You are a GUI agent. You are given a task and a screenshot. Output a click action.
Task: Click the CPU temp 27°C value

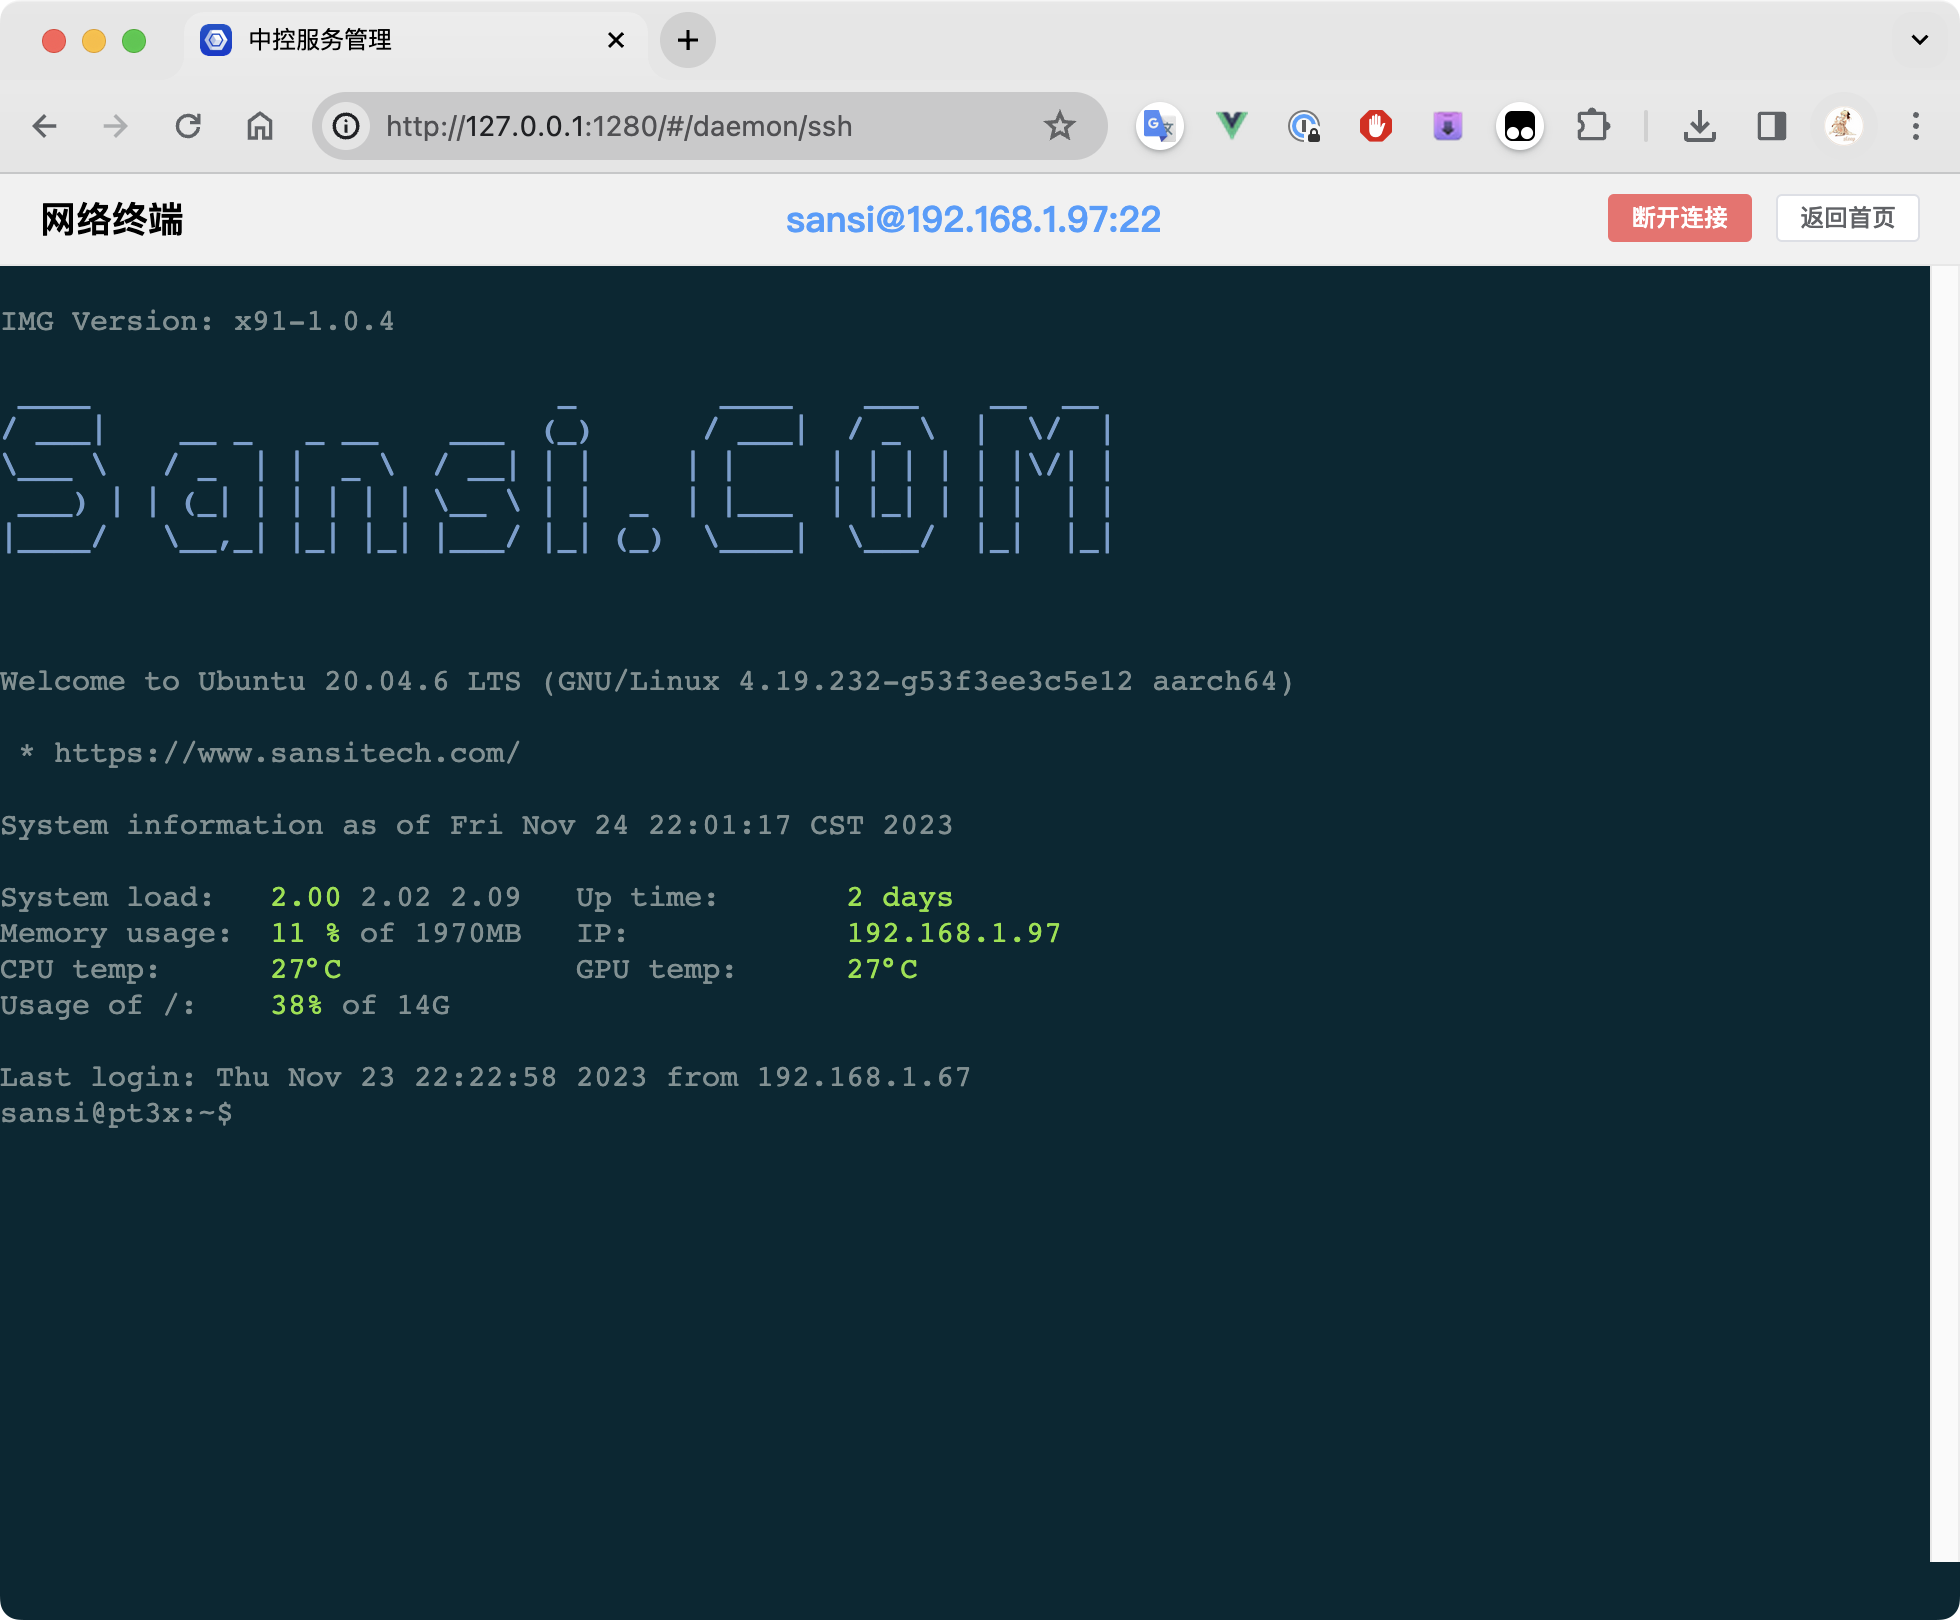pos(306,969)
